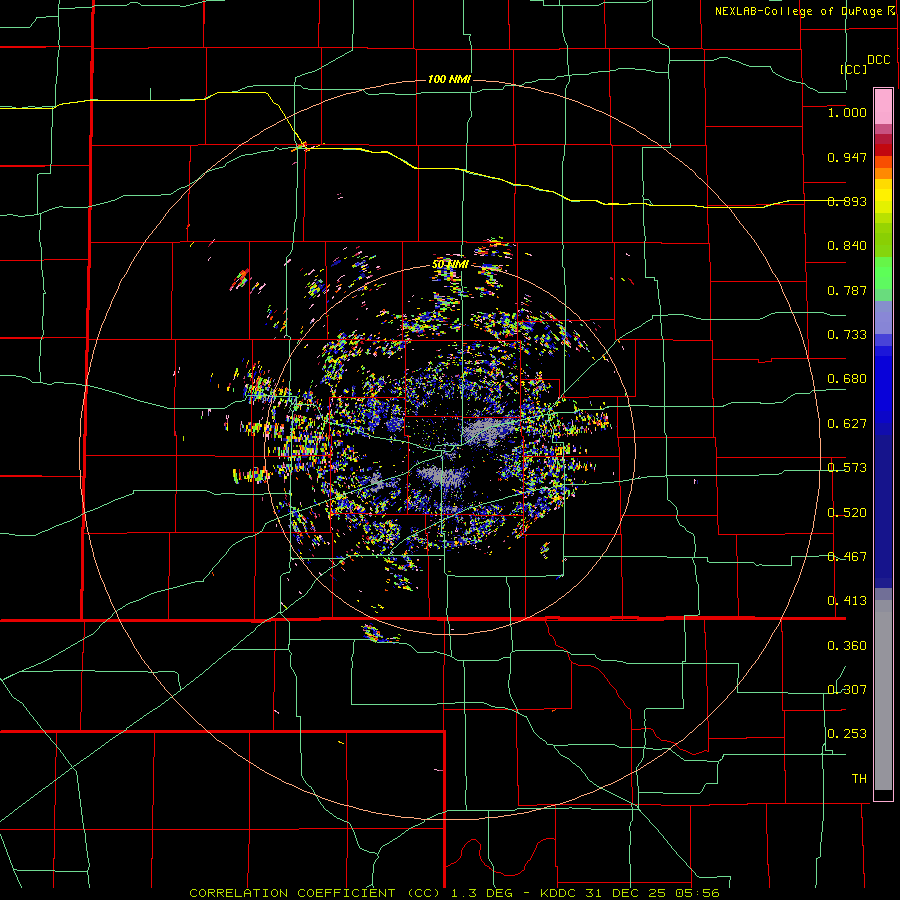Pick the pink segment of the color bar
Image resolution: width=900 pixels, height=900 pixels.
tap(883, 106)
